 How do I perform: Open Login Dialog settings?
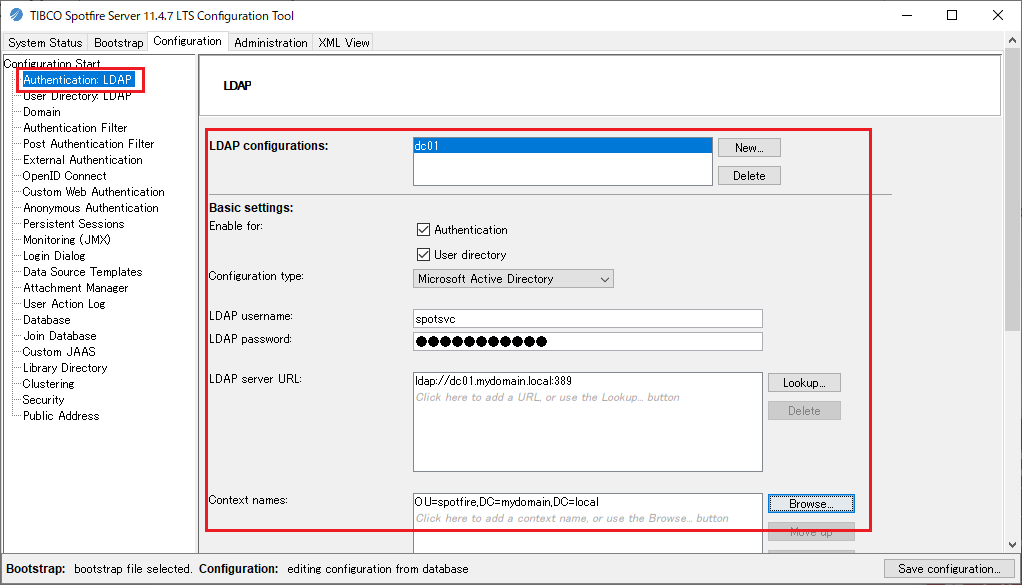click(54, 256)
